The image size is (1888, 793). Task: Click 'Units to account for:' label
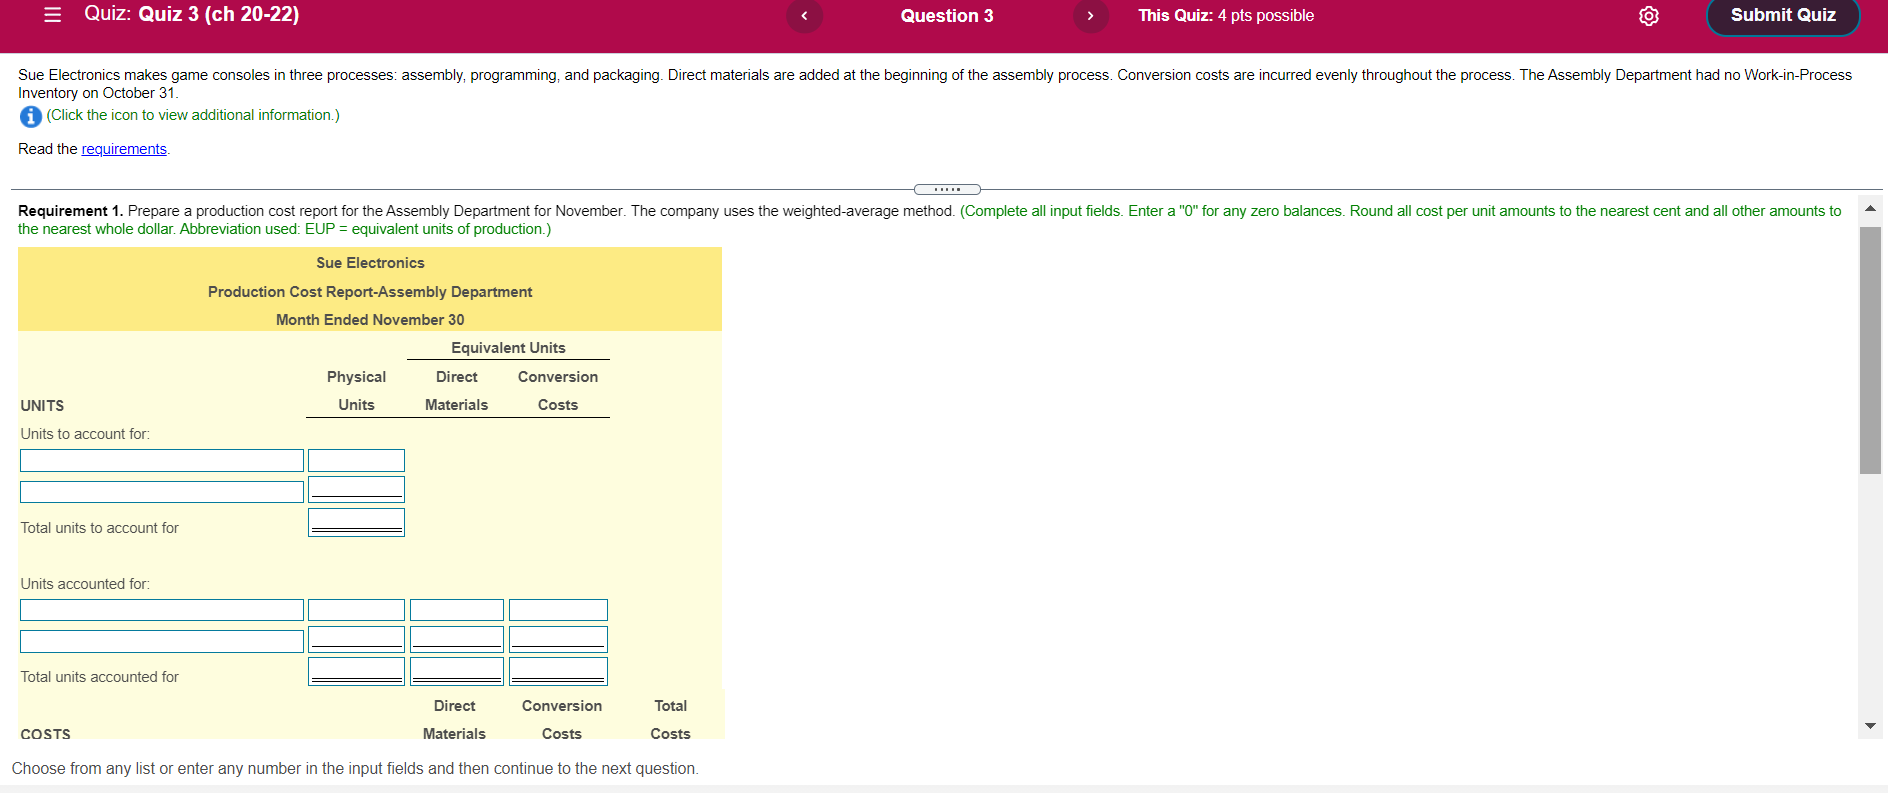click(x=85, y=434)
